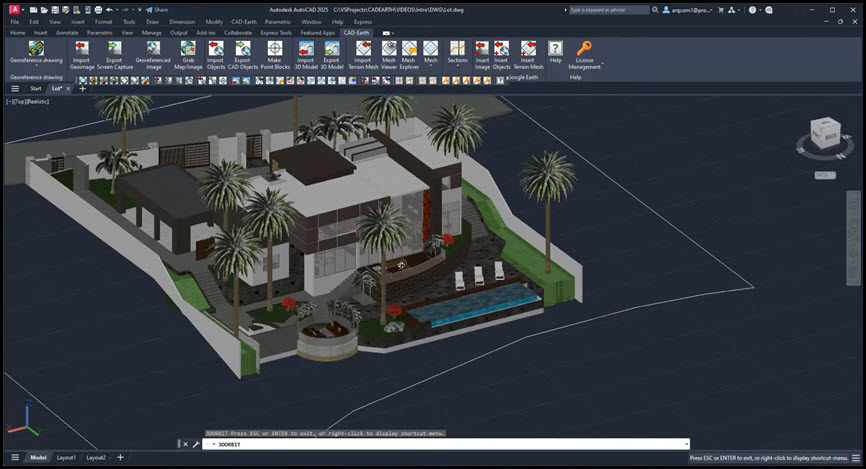Open the signed-in account dropdown
This screenshot has height=469, width=866.
pos(688,10)
